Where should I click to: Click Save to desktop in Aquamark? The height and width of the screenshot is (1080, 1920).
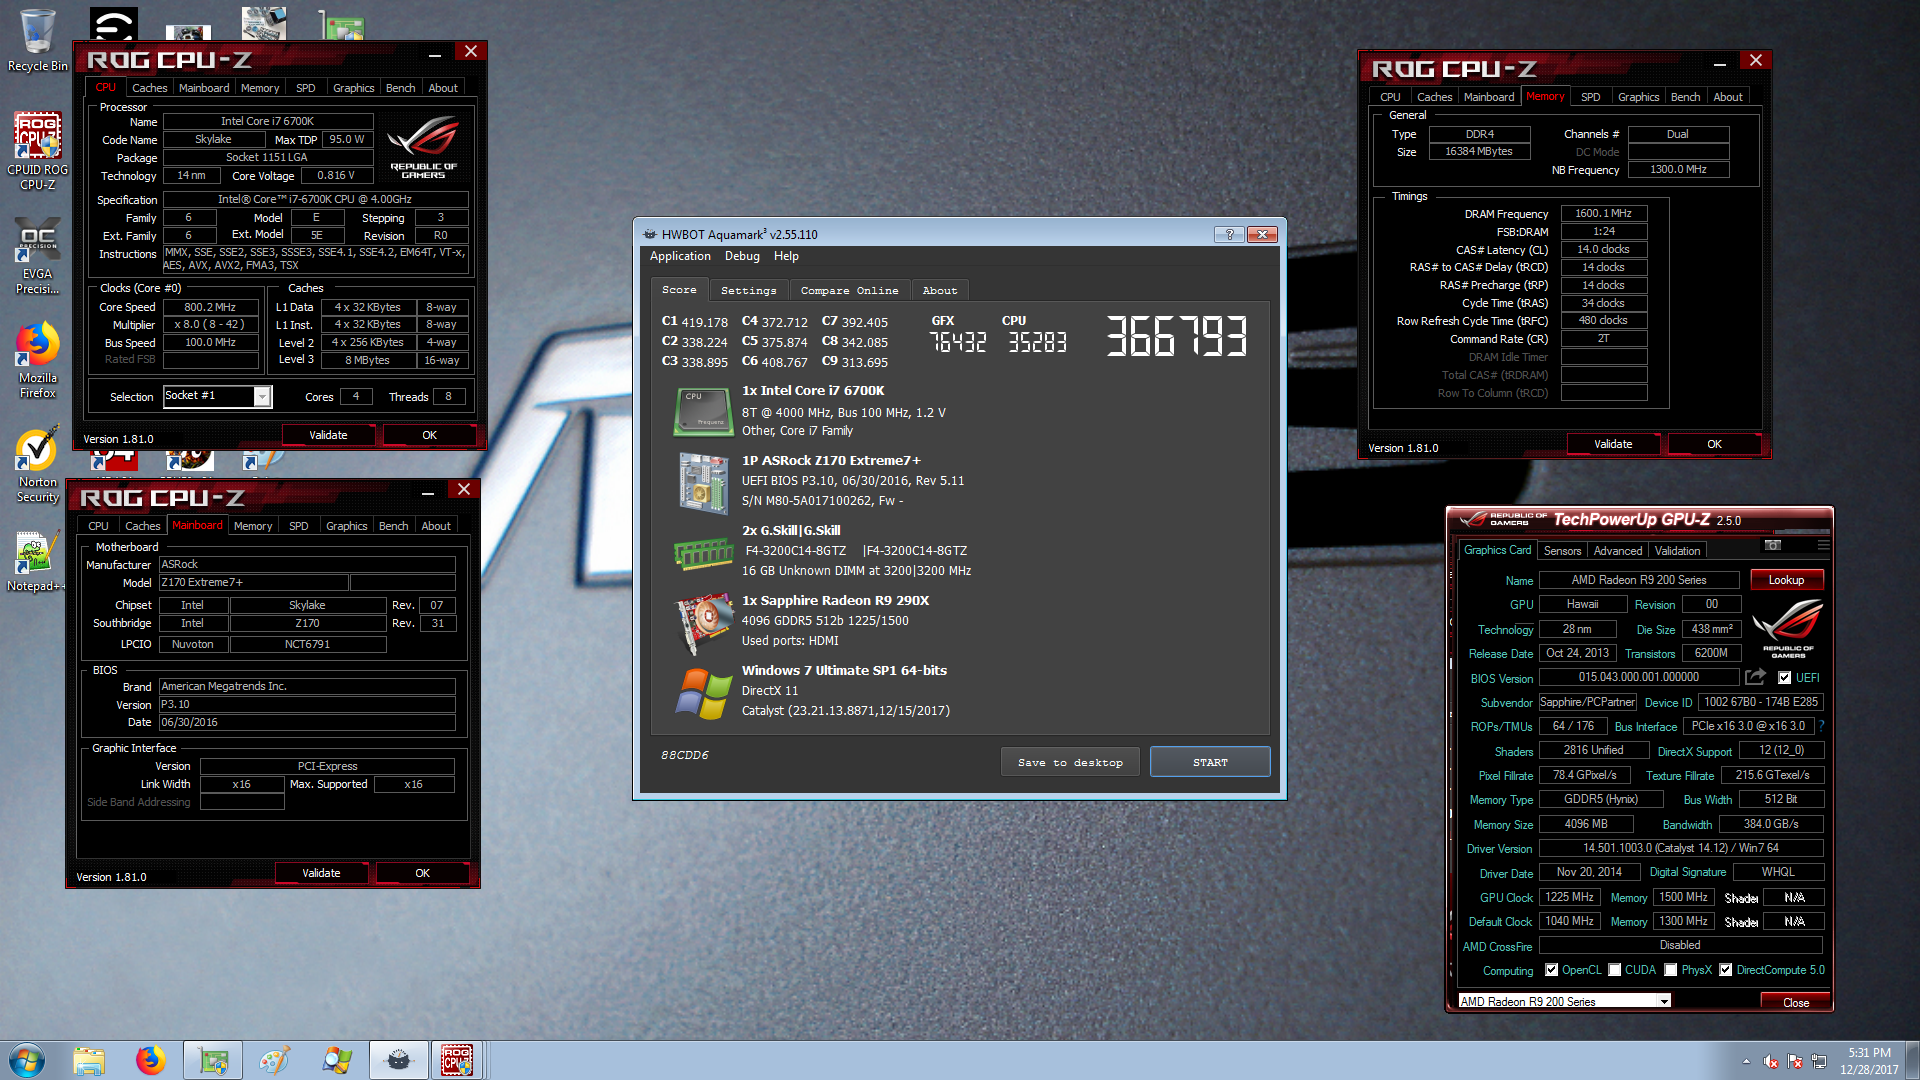[x=1070, y=762]
